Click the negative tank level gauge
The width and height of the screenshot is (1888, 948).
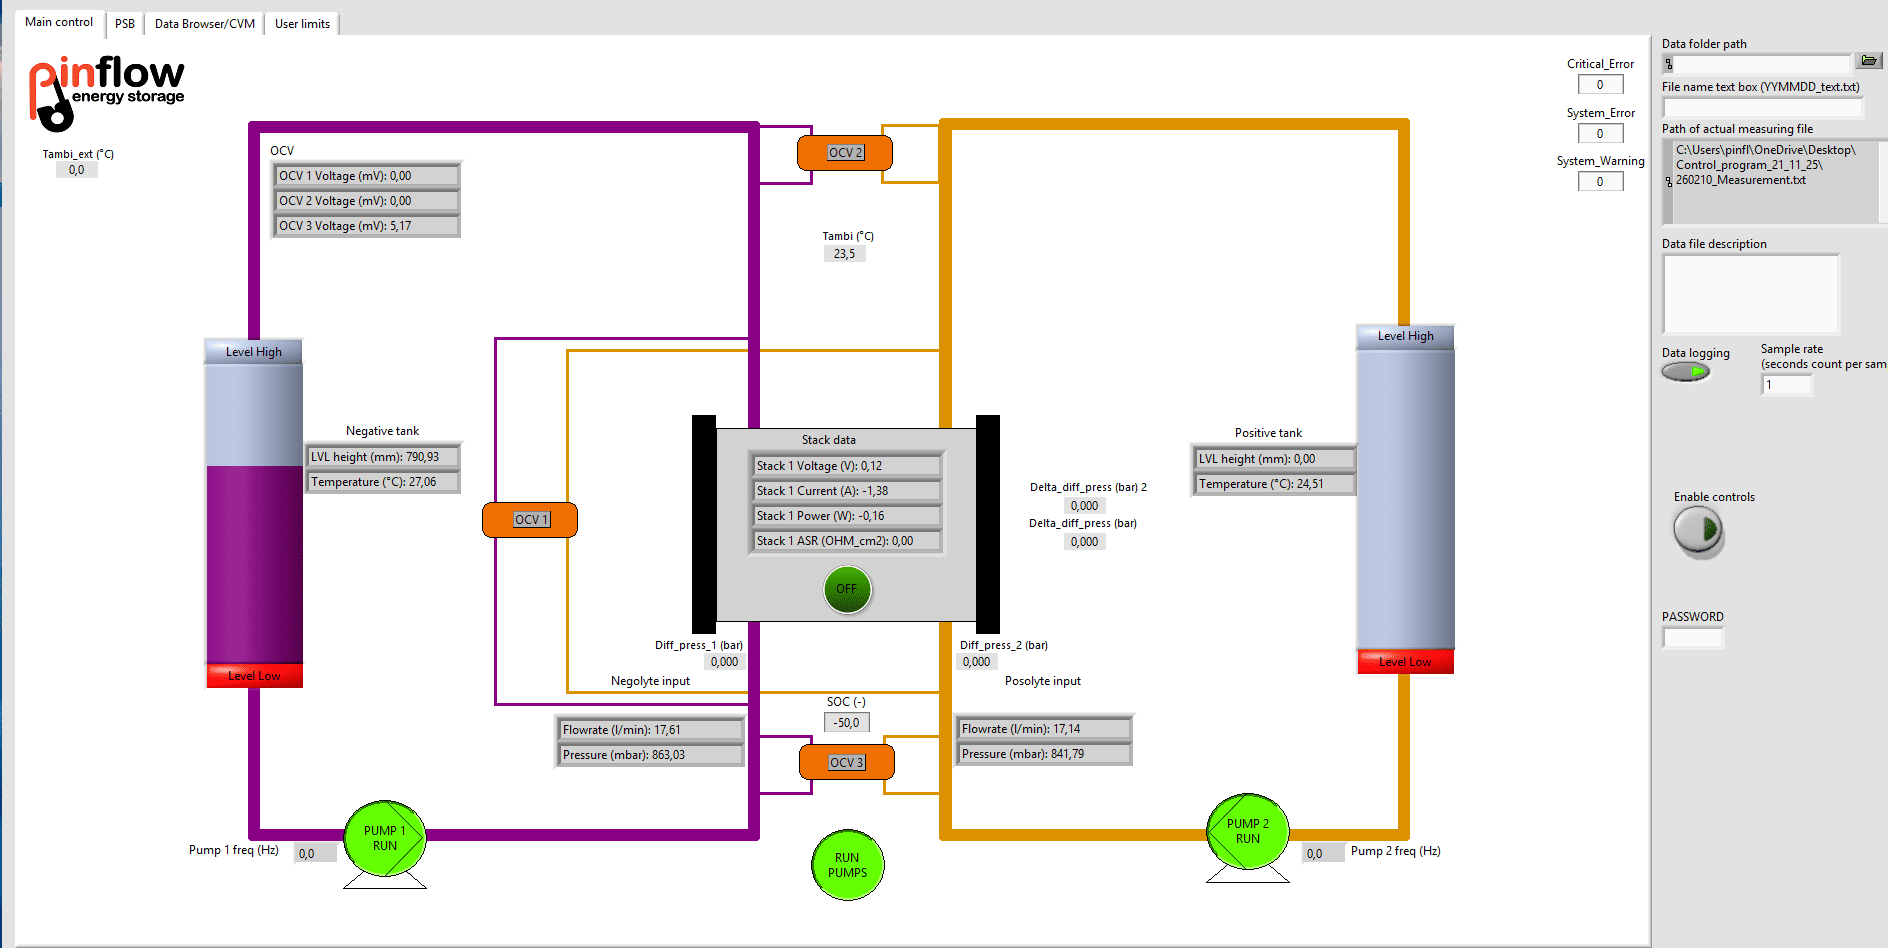254,514
